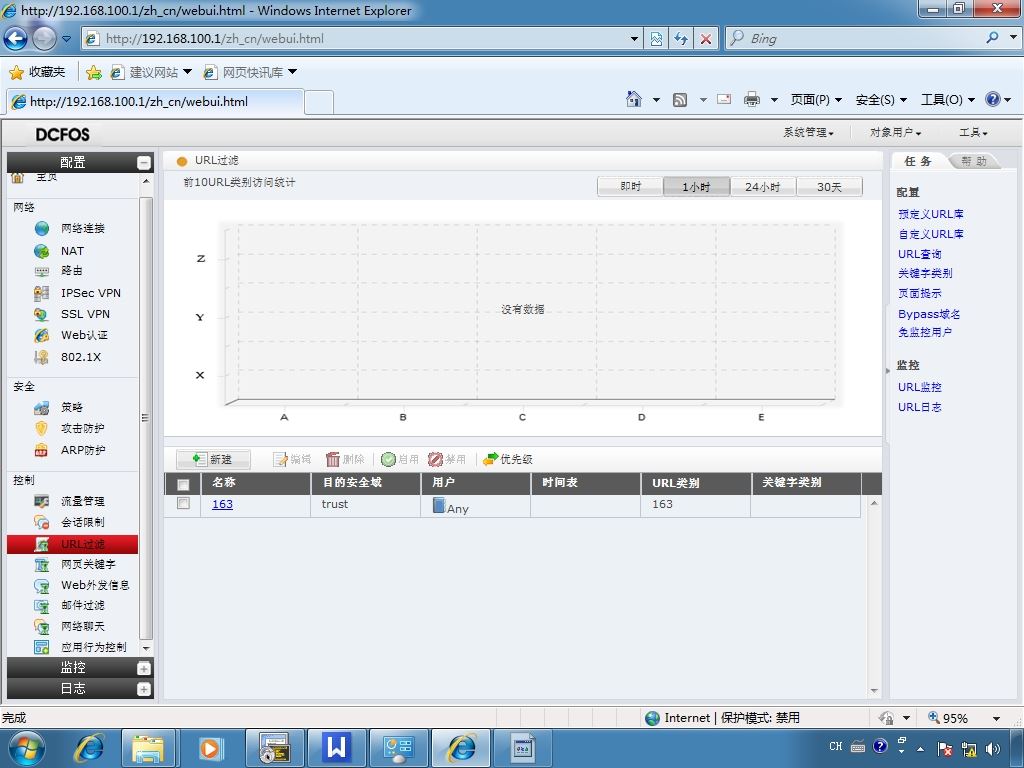1024x768 pixels.
Task: Open the Web认证 icon
Action: [42, 335]
